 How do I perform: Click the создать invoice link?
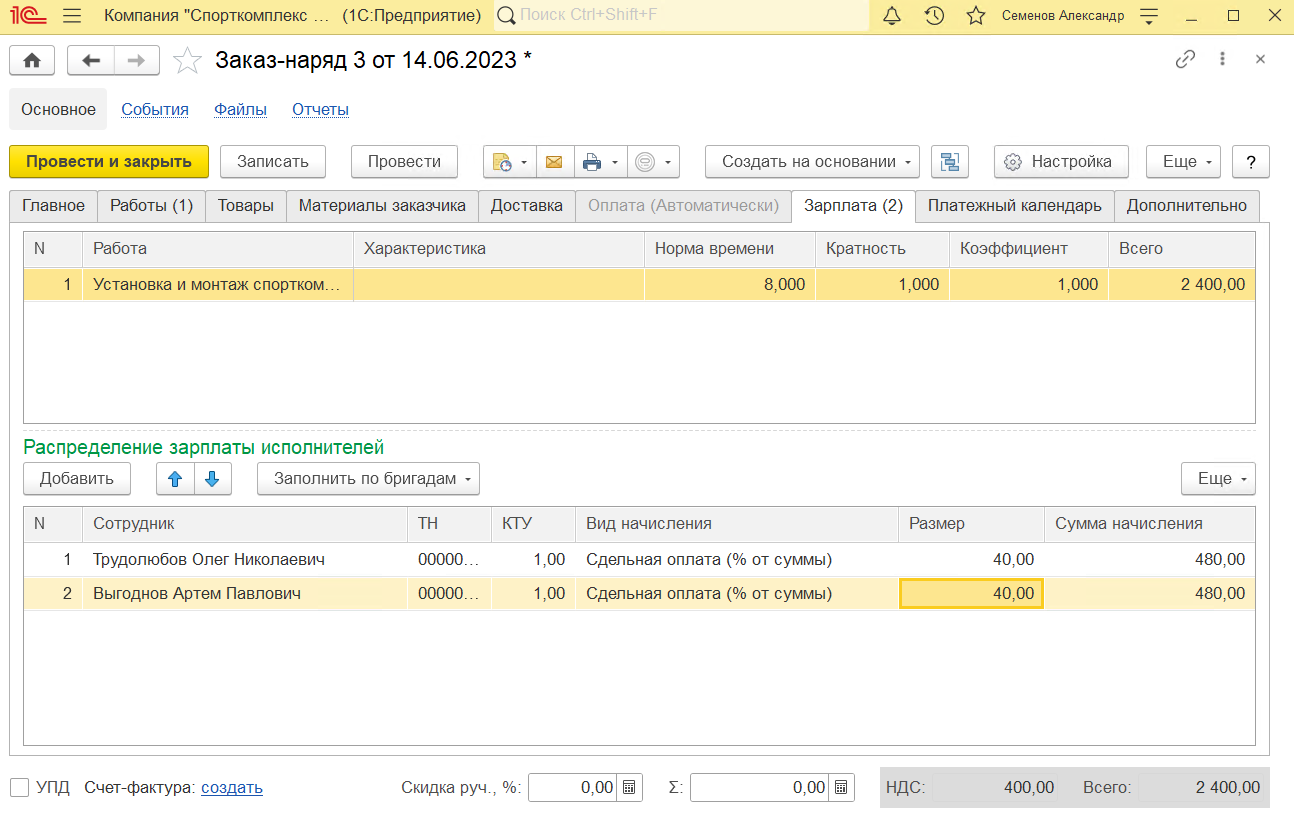pos(232,788)
